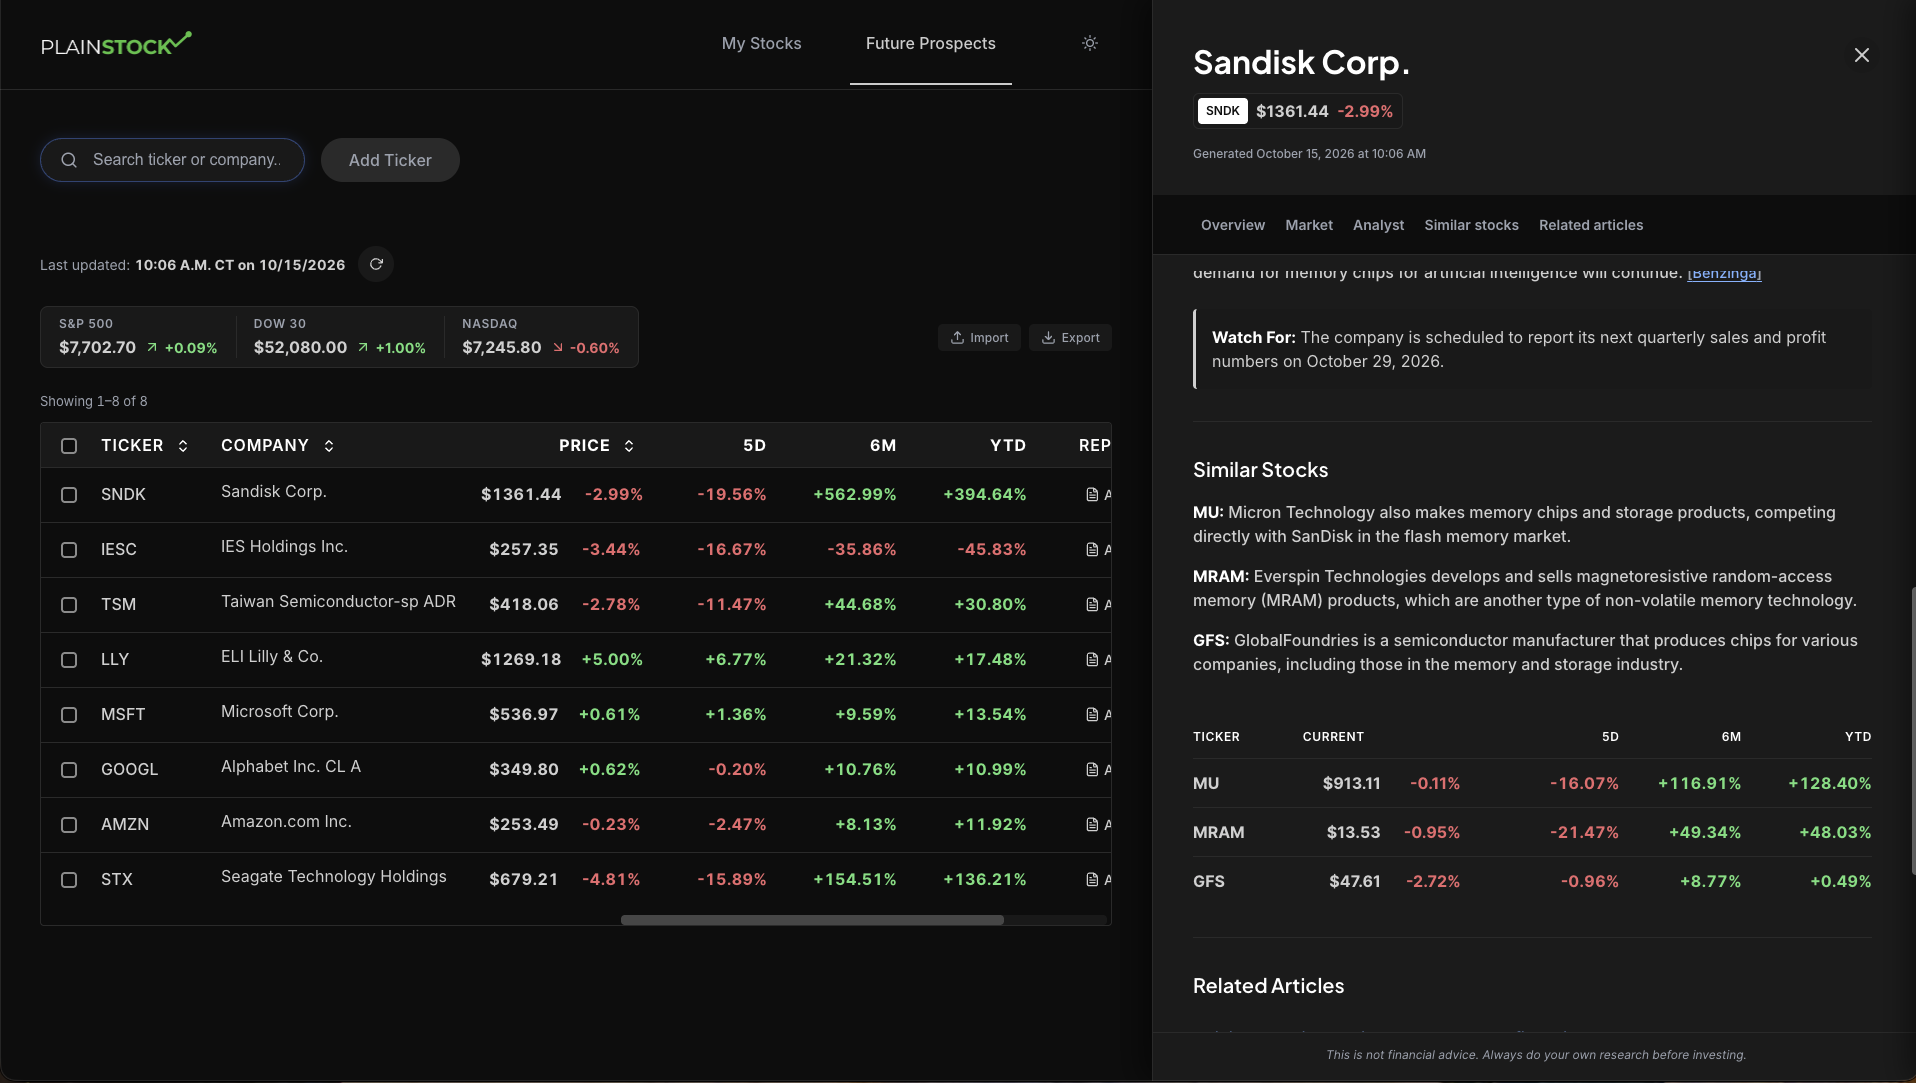Screen dimensions: 1916x1083
Task: Click the PlainStock logo
Action: [x=116, y=44]
